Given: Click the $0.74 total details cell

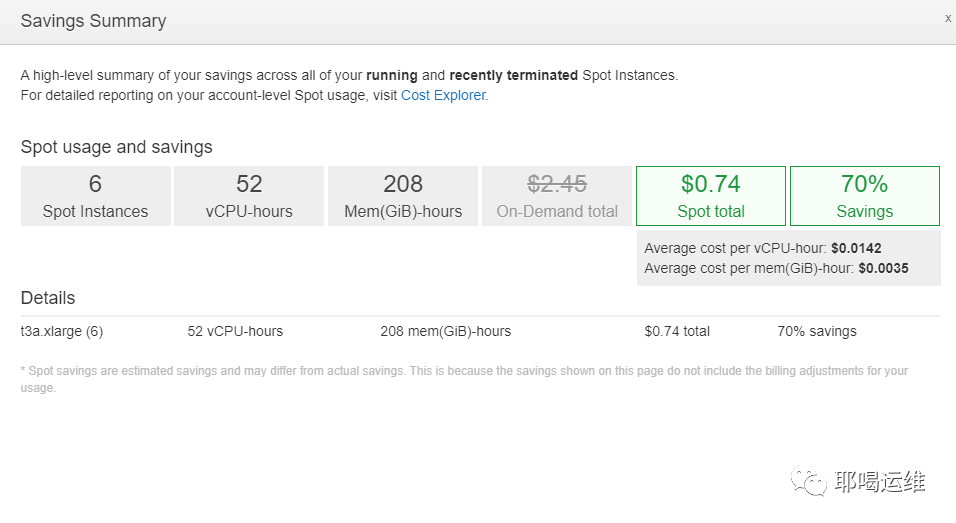Looking at the screenshot, I should (677, 332).
